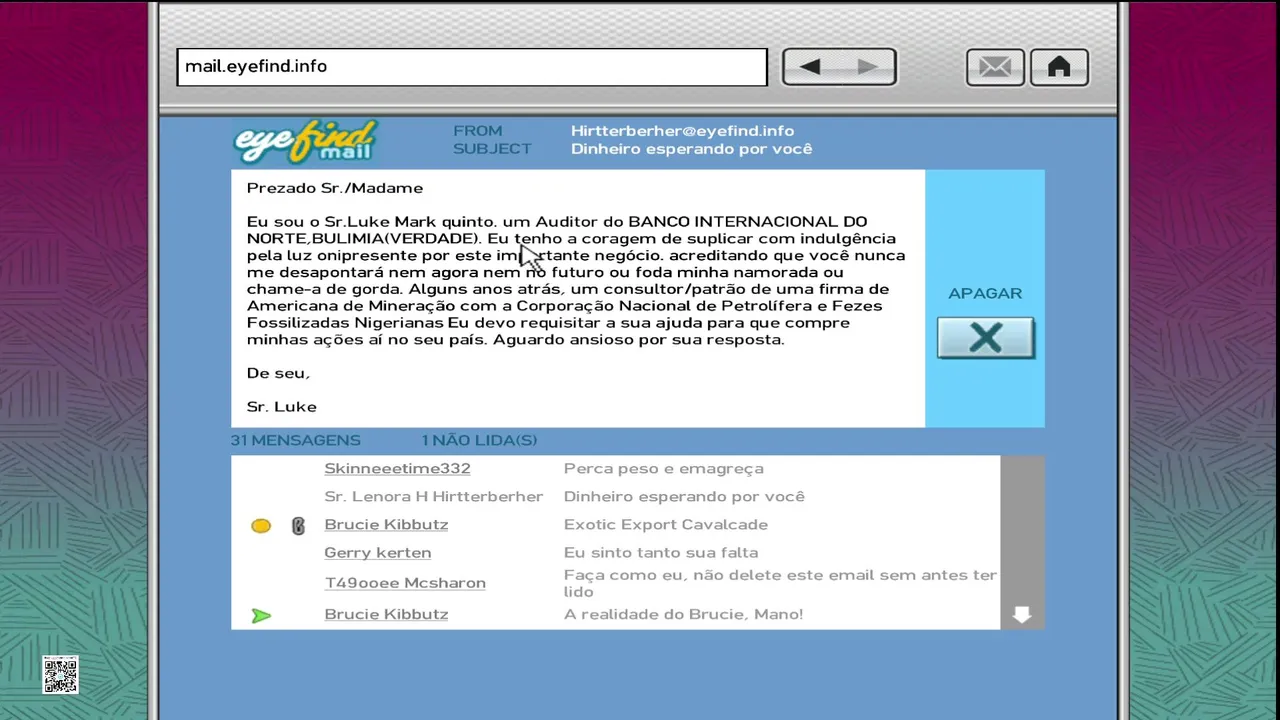Click the mail.eyefind.info address field
Image resolution: width=1280 pixels, height=720 pixels.
tap(472, 67)
